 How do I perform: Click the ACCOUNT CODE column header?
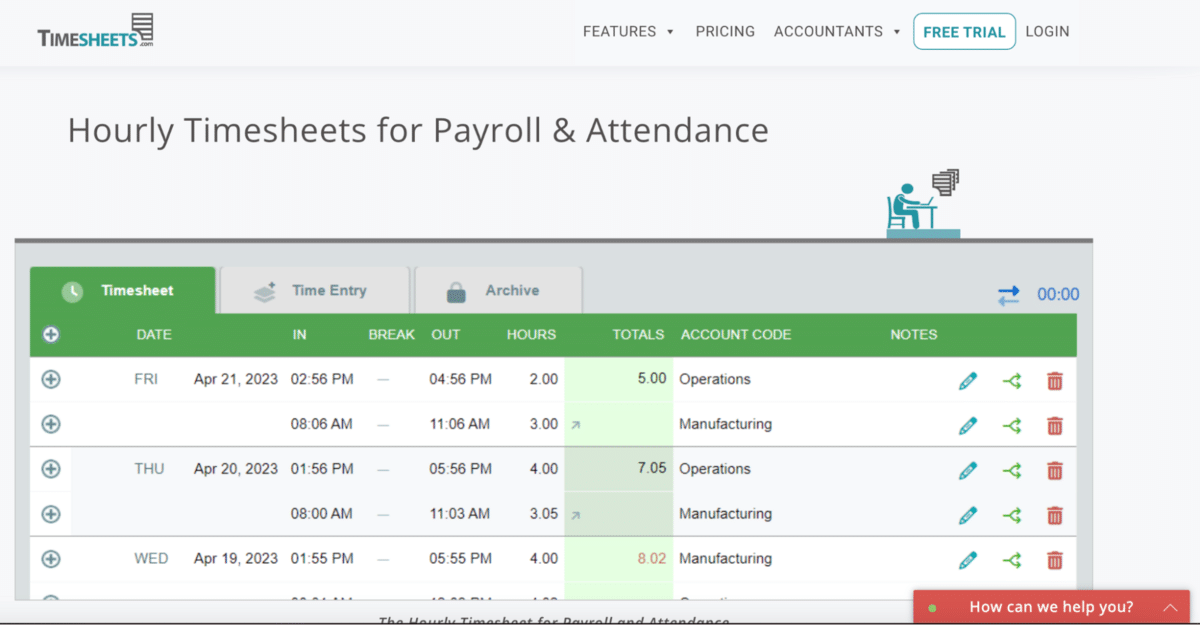click(x=736, y=335)
